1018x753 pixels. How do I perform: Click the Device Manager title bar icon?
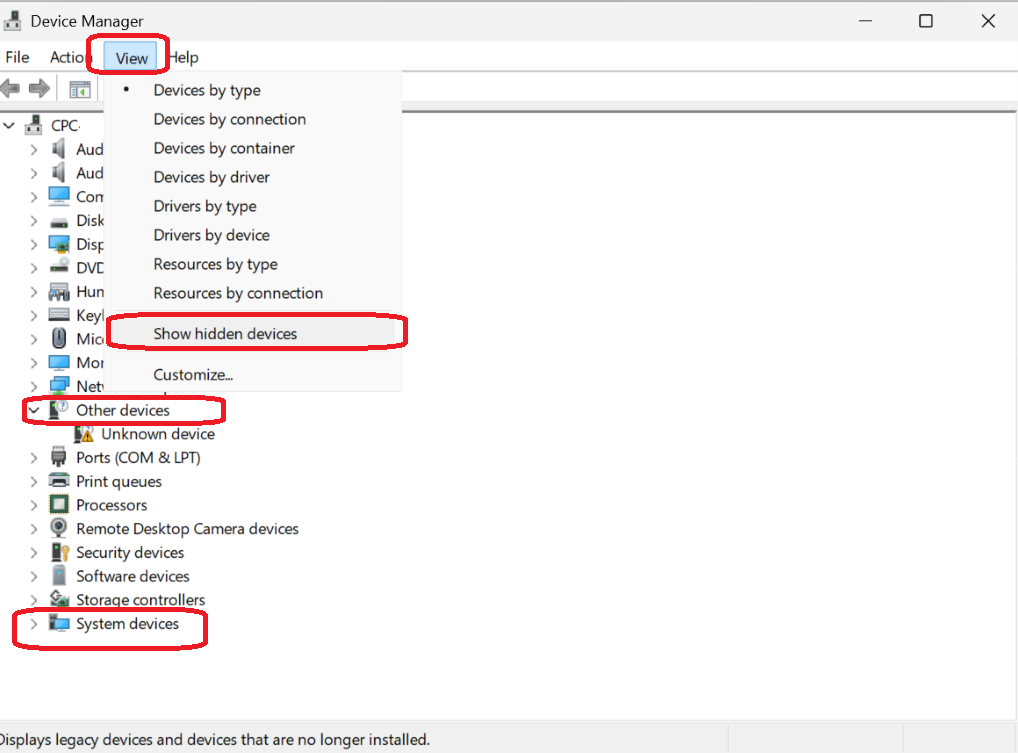(12, 21)
